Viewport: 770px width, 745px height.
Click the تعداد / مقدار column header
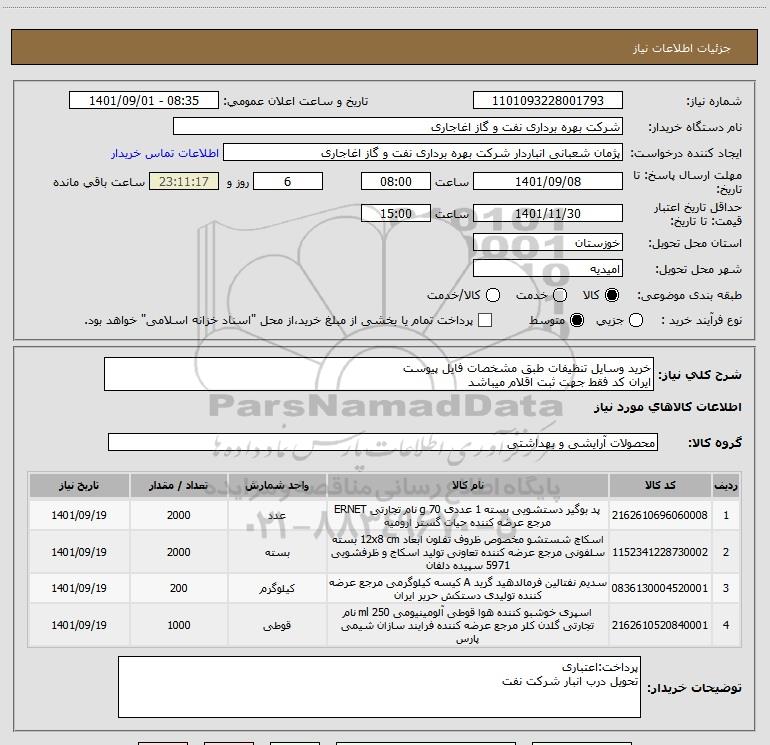click(178, 486)
